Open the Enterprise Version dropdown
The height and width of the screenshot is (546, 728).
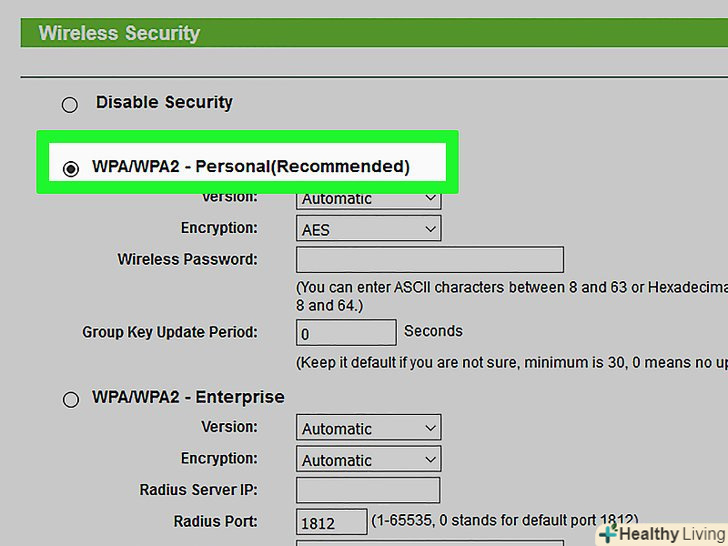[x=368, y=428]
